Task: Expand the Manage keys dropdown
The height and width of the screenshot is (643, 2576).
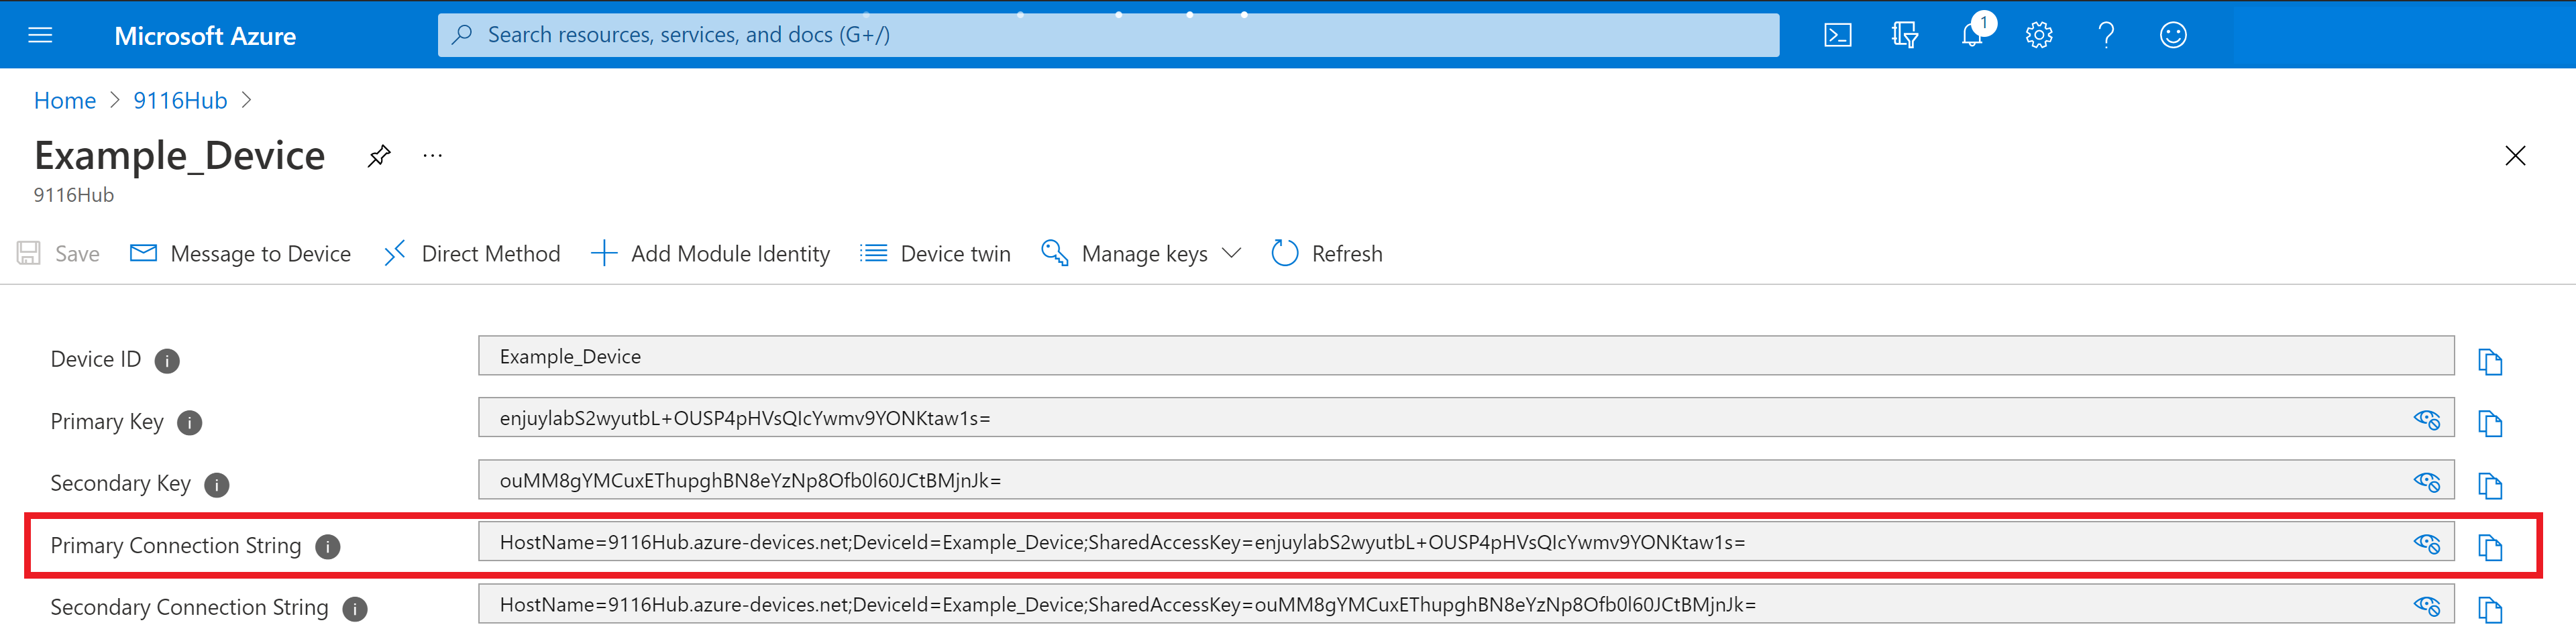Action: pyautogui.click(x=1232, y=253)
